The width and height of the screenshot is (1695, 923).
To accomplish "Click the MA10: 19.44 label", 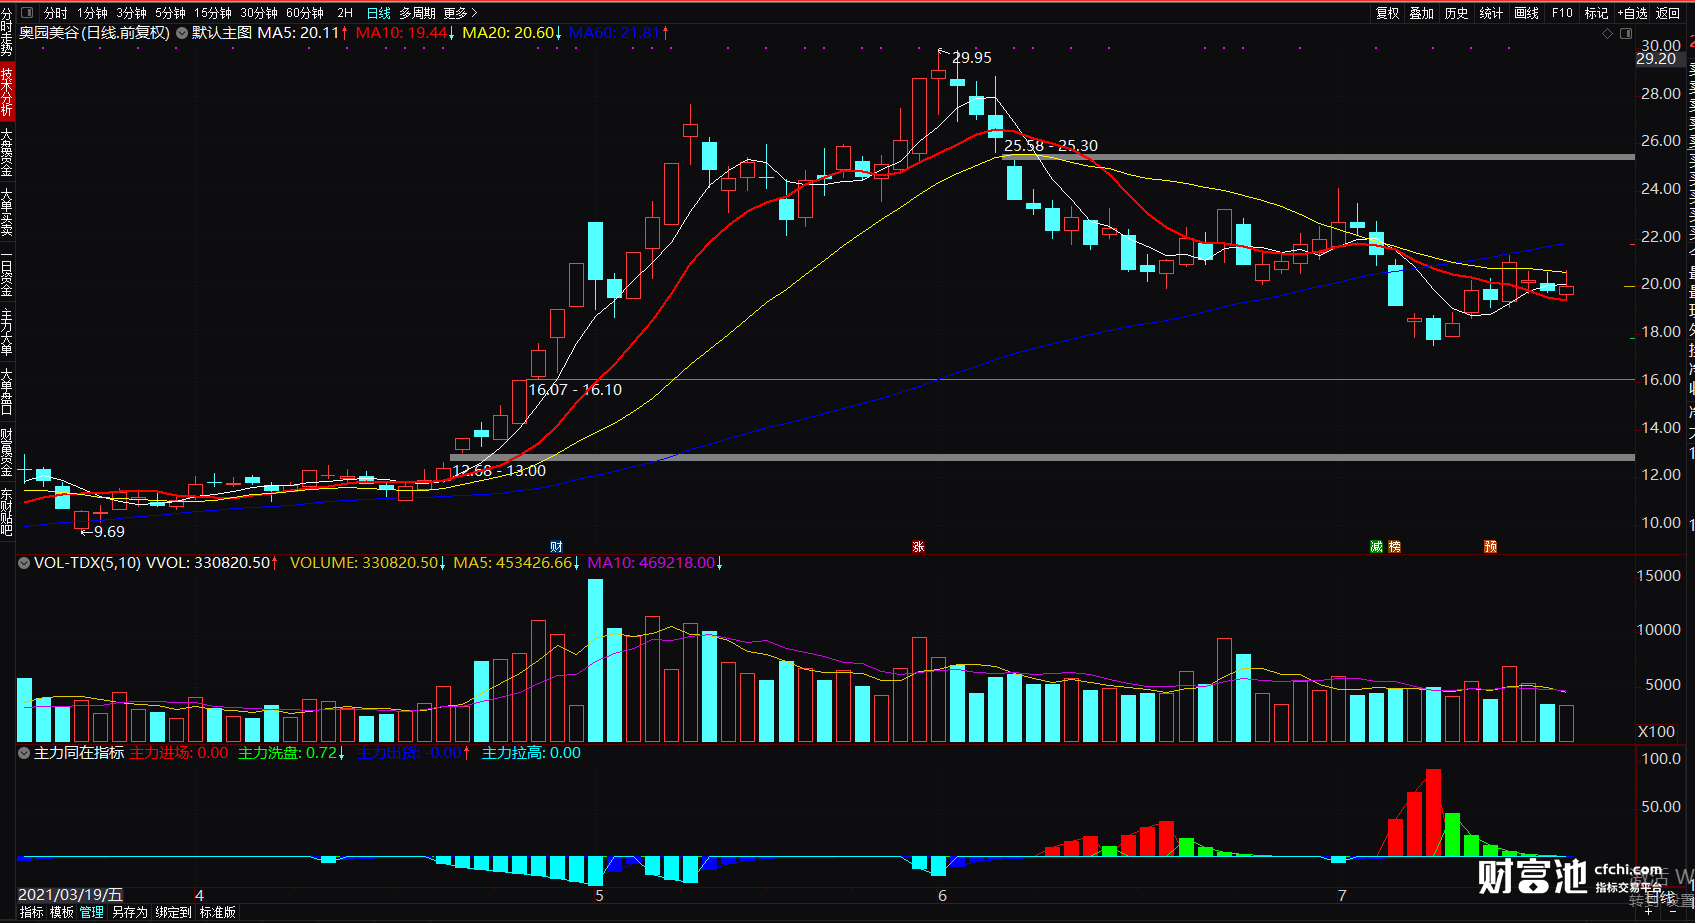I will (405, 33).
